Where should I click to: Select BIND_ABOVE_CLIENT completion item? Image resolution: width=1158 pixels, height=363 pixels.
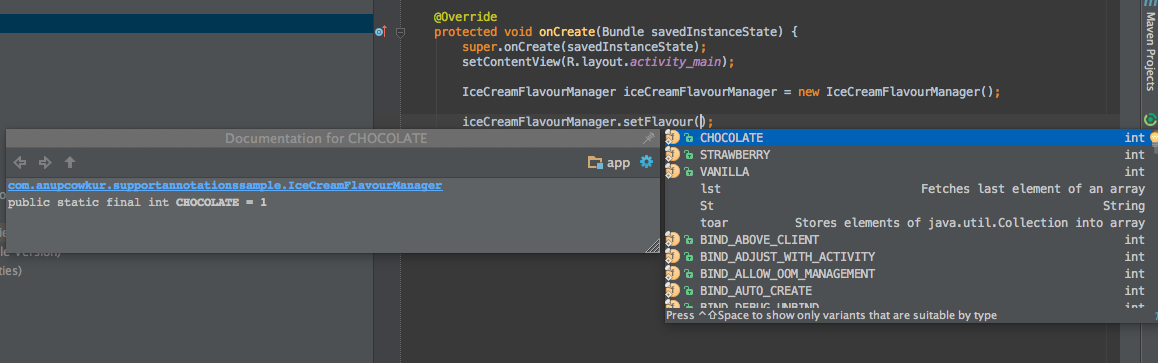tap(905, 240)
